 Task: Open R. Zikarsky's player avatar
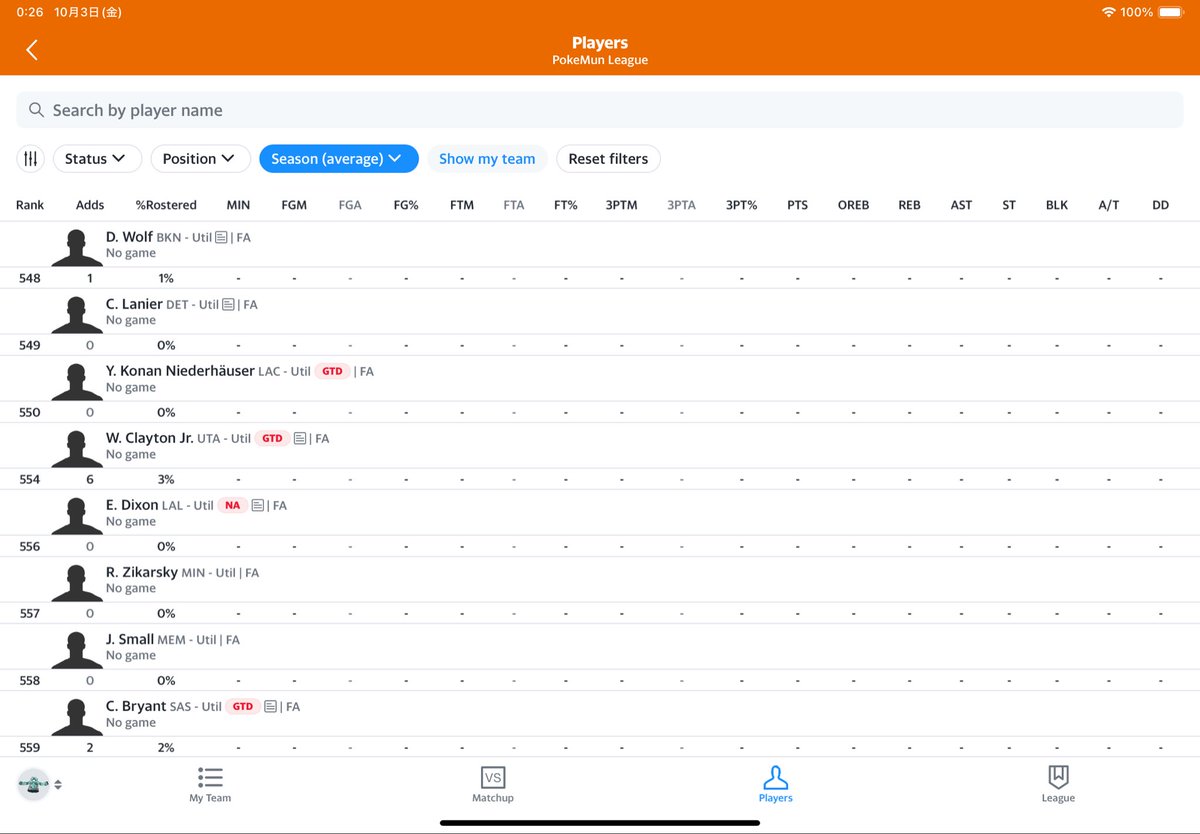point(77,581)
